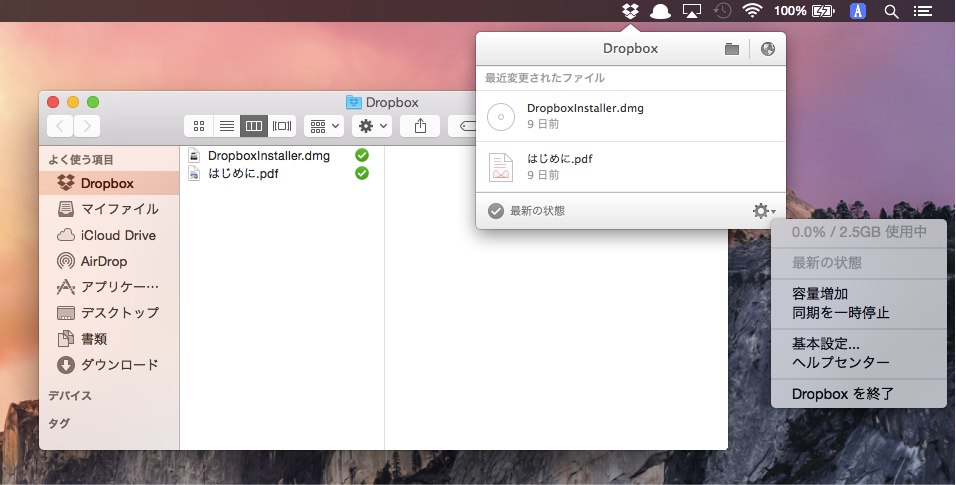Go back in the Finder window

coord(60,126)
